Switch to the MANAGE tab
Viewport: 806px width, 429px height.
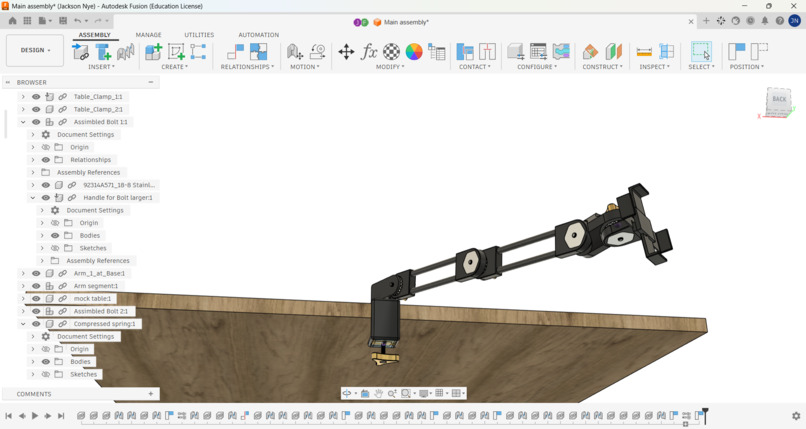coord(149,35)
